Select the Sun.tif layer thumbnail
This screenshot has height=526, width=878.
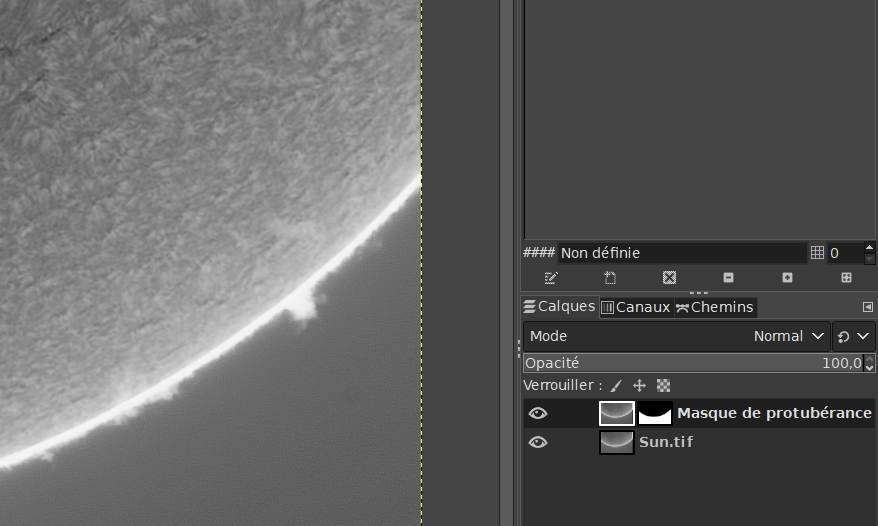point(617,443)
